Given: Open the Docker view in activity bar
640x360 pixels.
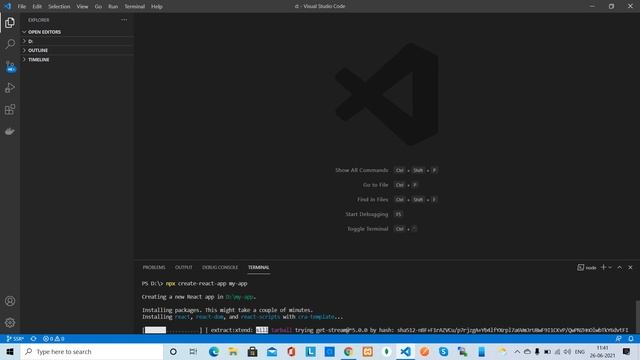Looking at the screenshot, I should click(x=10, y=131).
